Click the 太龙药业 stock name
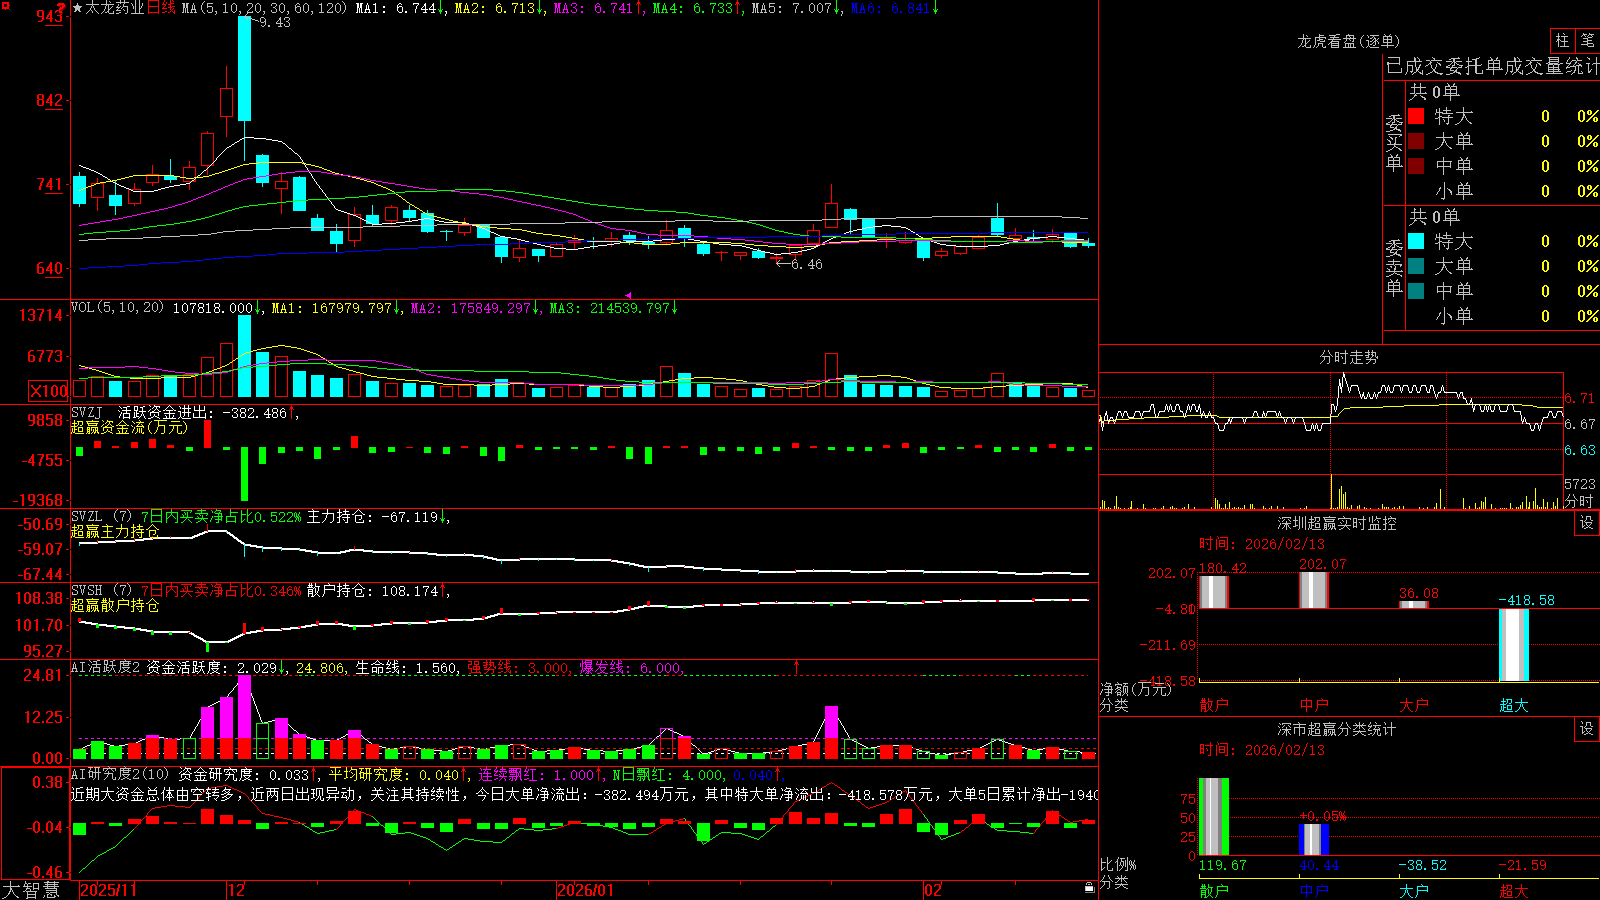 115,8
